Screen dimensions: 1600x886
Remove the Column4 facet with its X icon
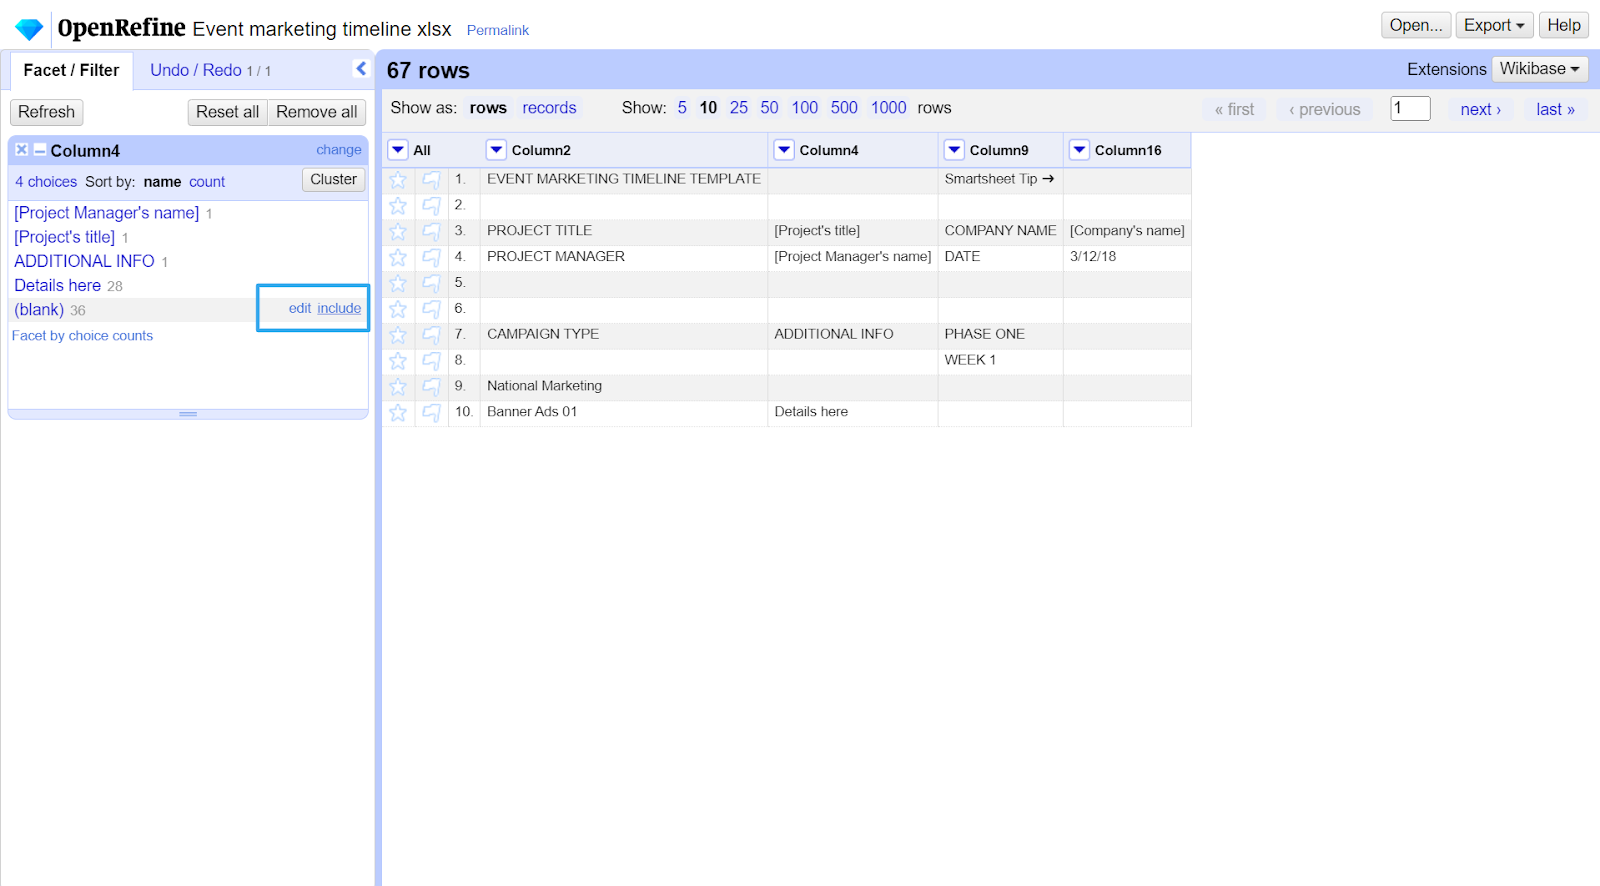(21, 150)
